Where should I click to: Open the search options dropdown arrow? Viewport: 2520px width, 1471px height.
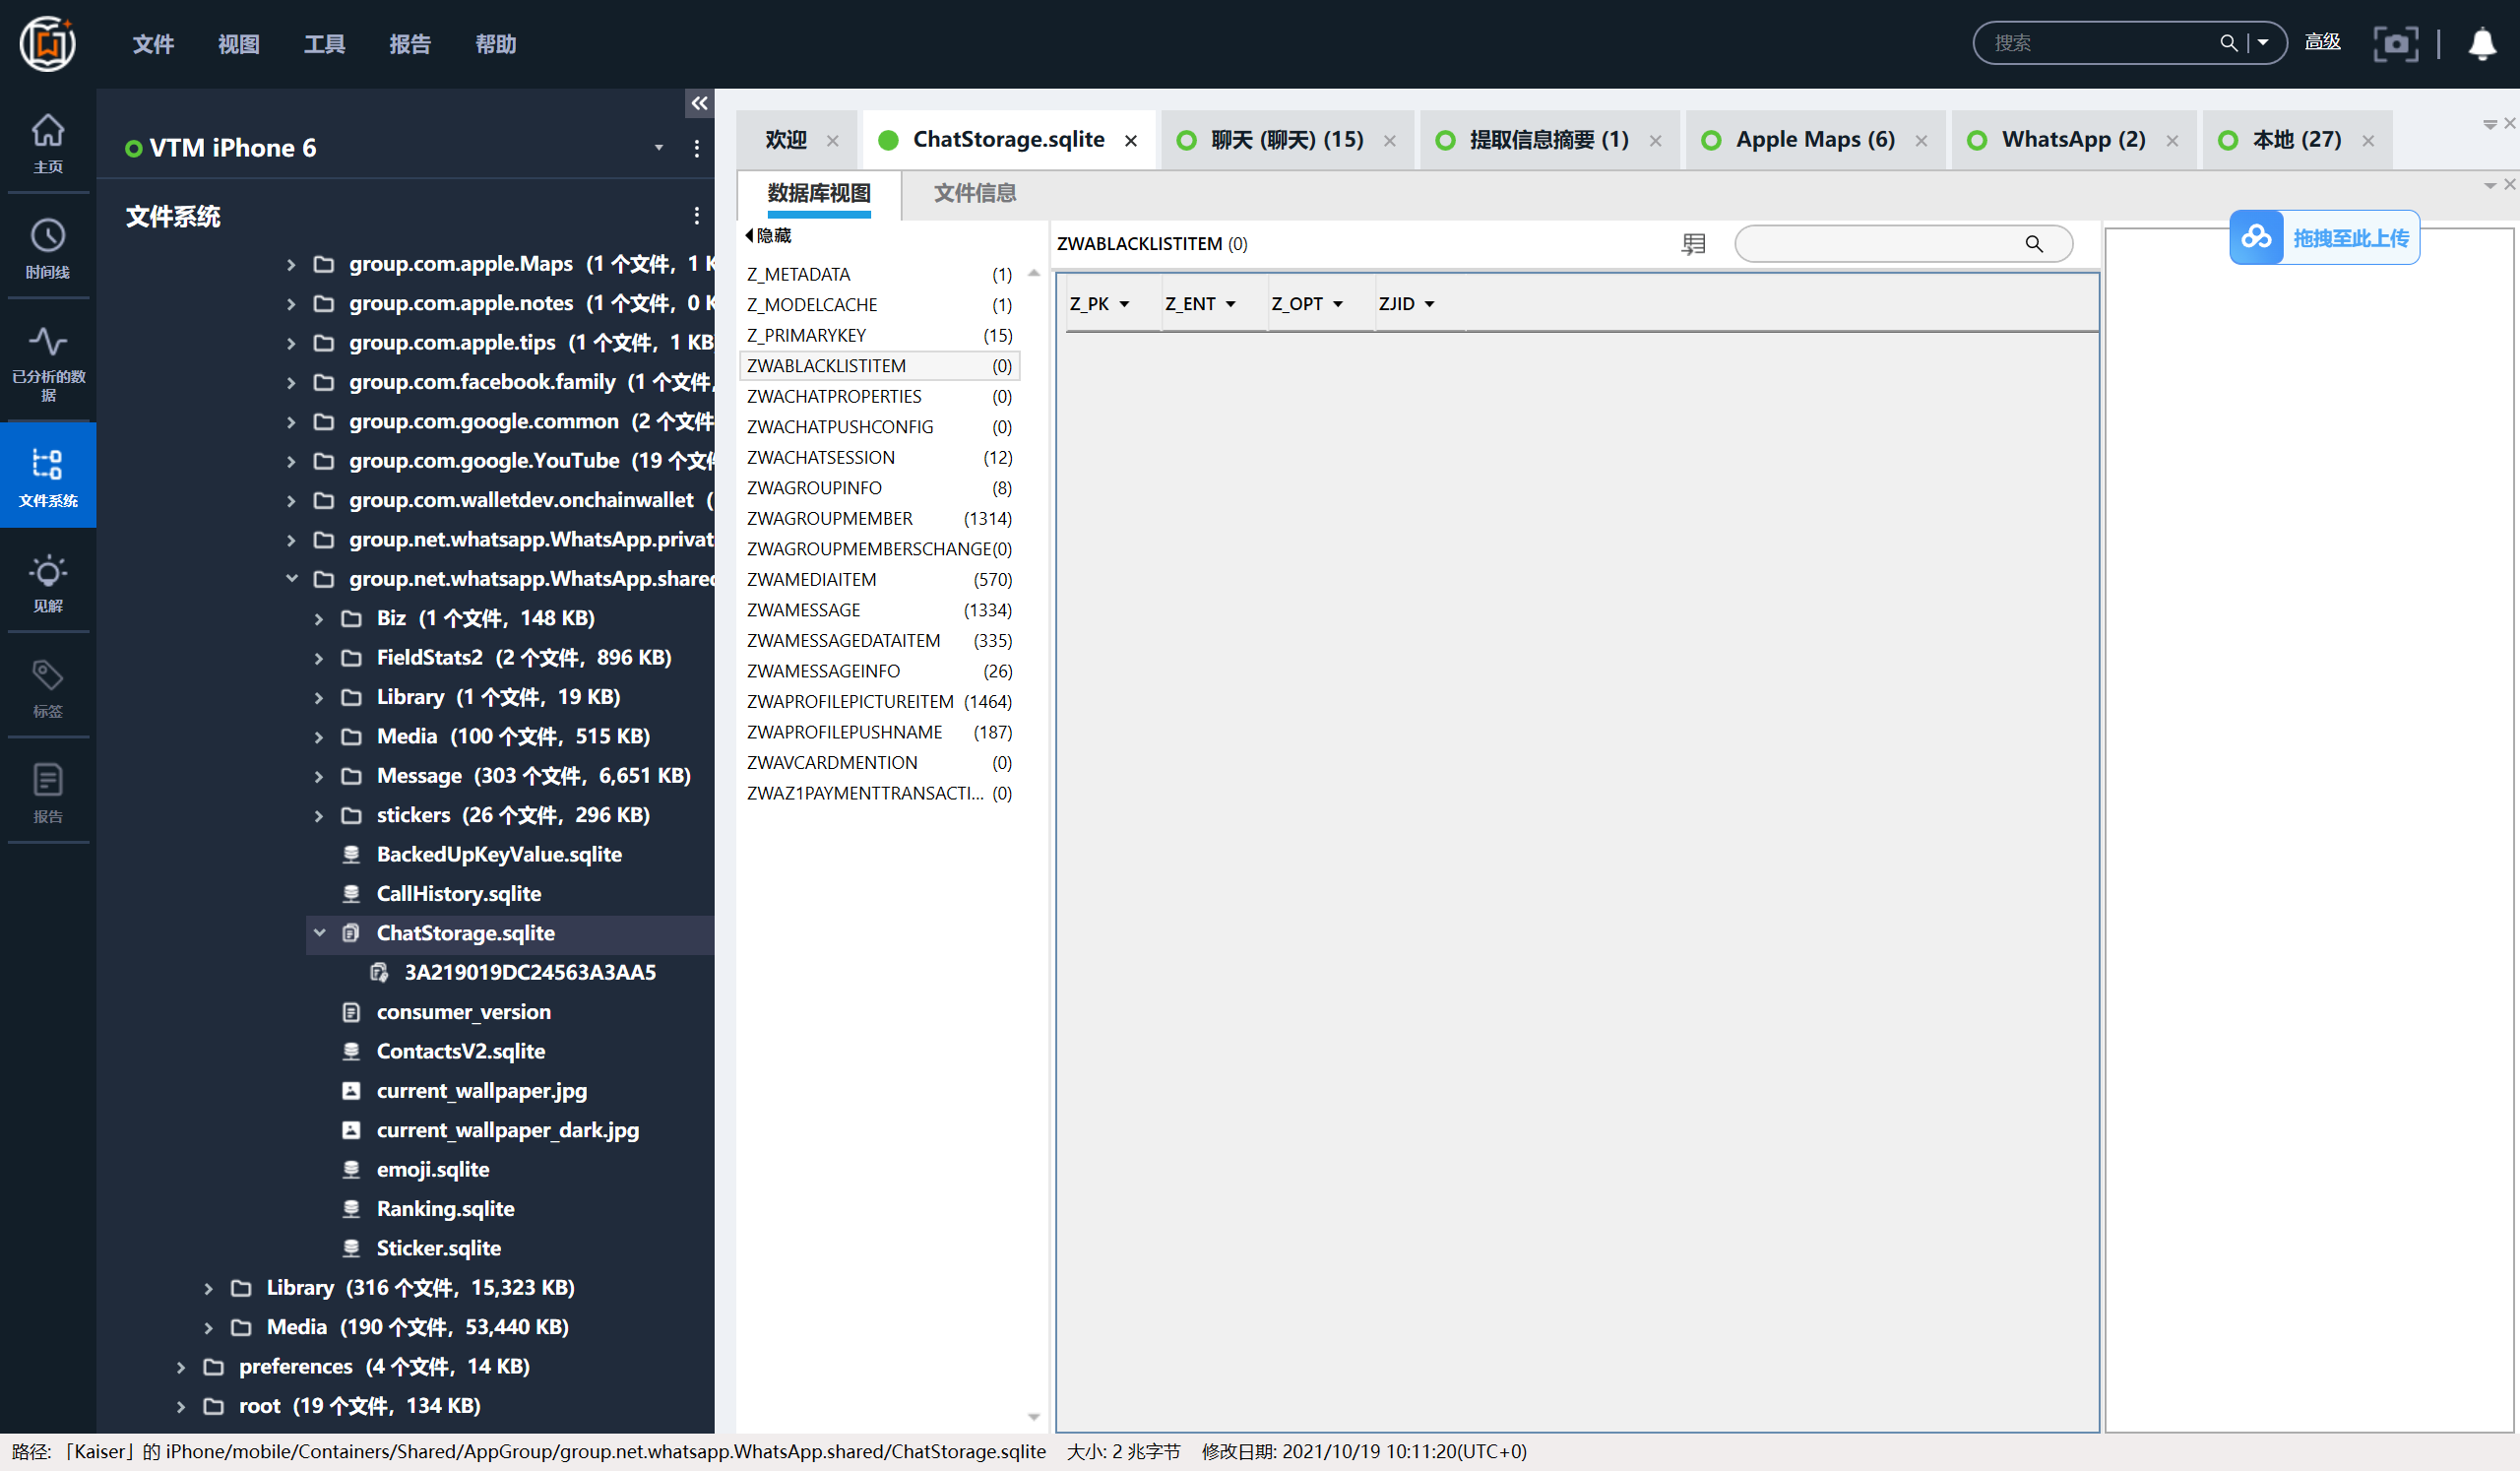[x=2263, y=43]
